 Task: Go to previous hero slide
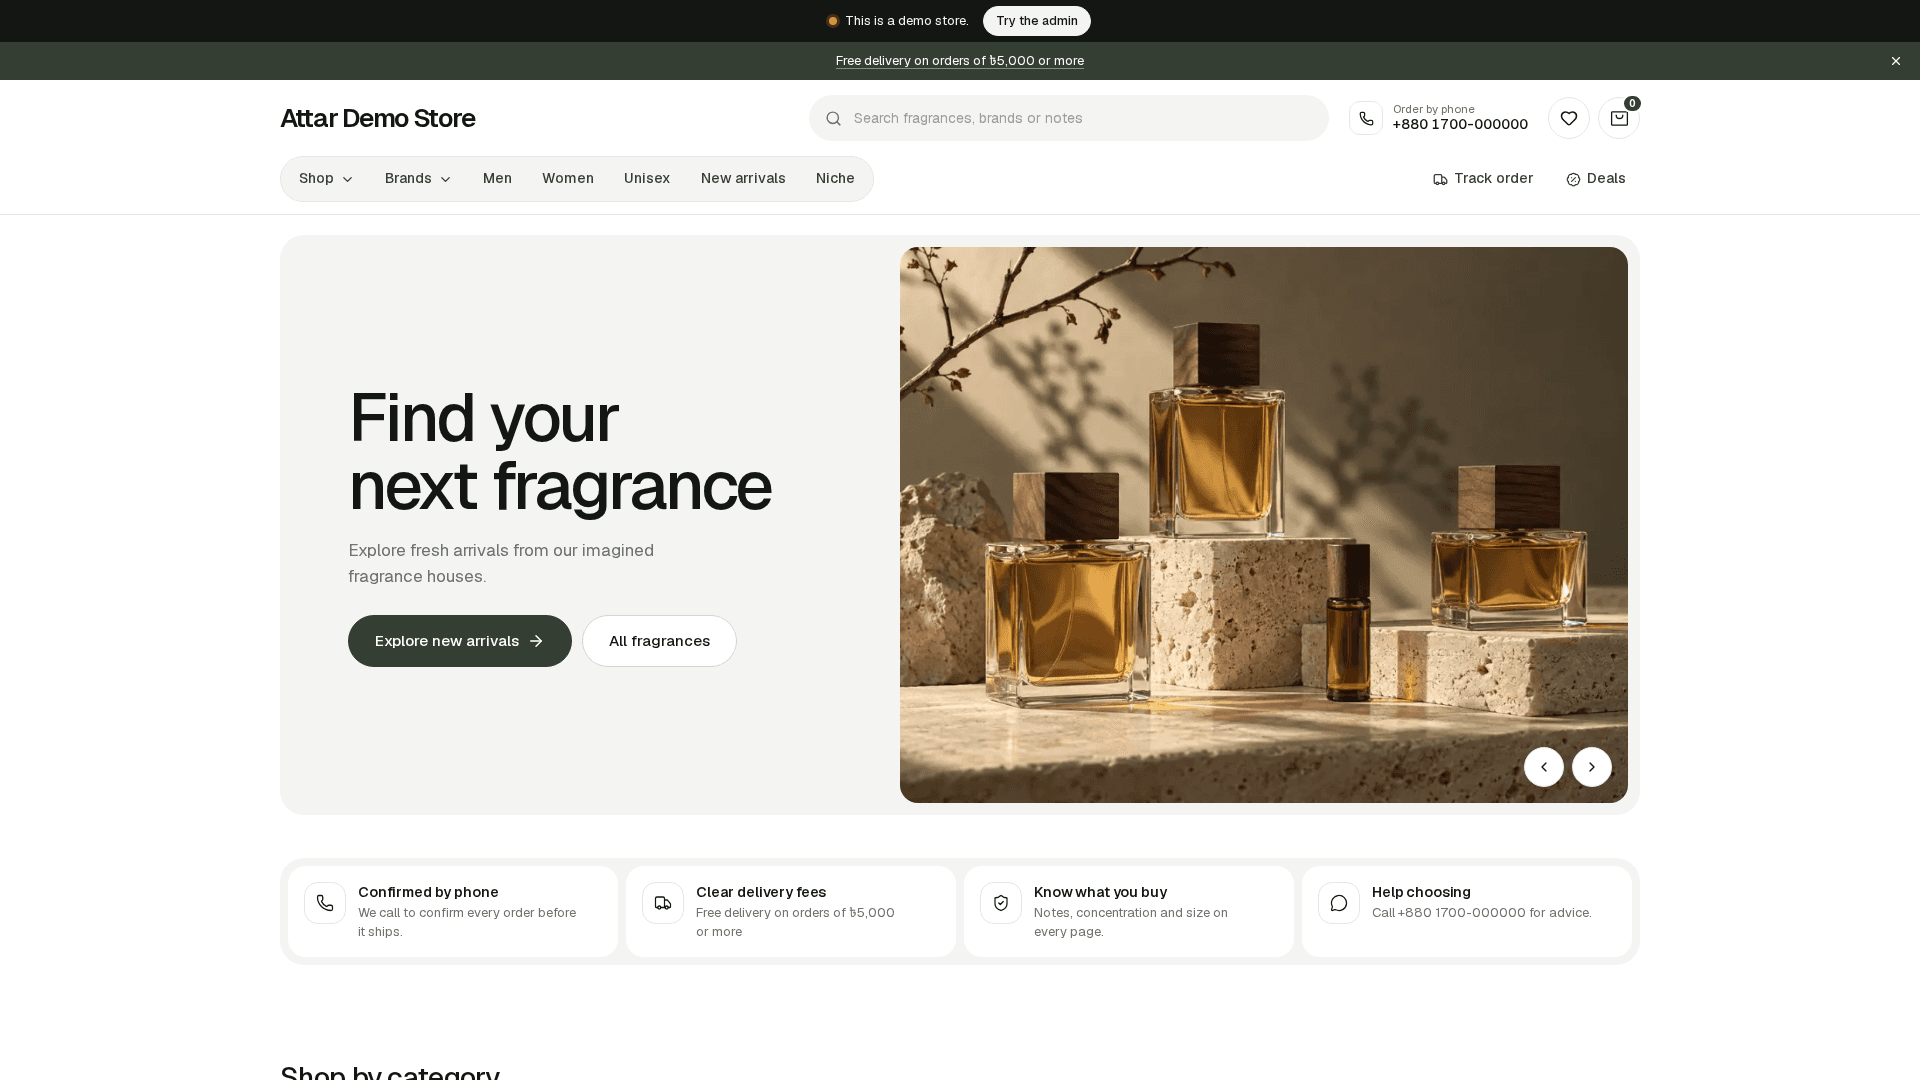point(1543,767)
